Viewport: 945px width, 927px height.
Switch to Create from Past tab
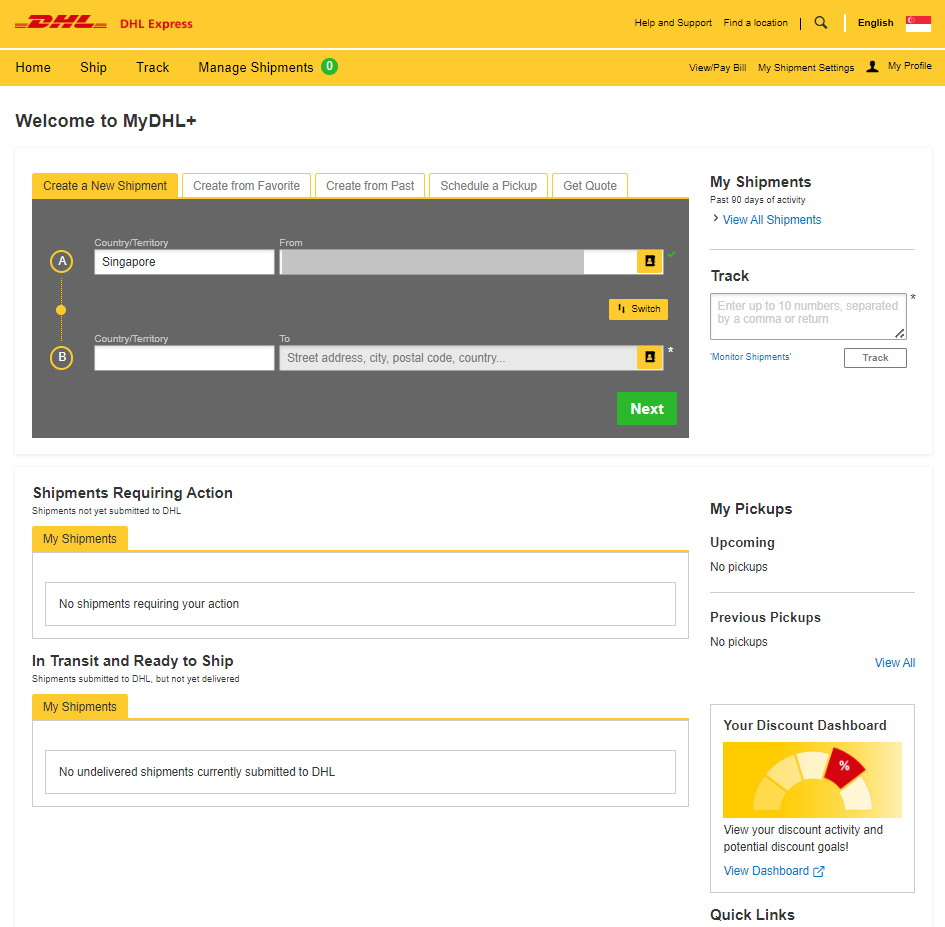pyautogui.click(x=370, y=186)
